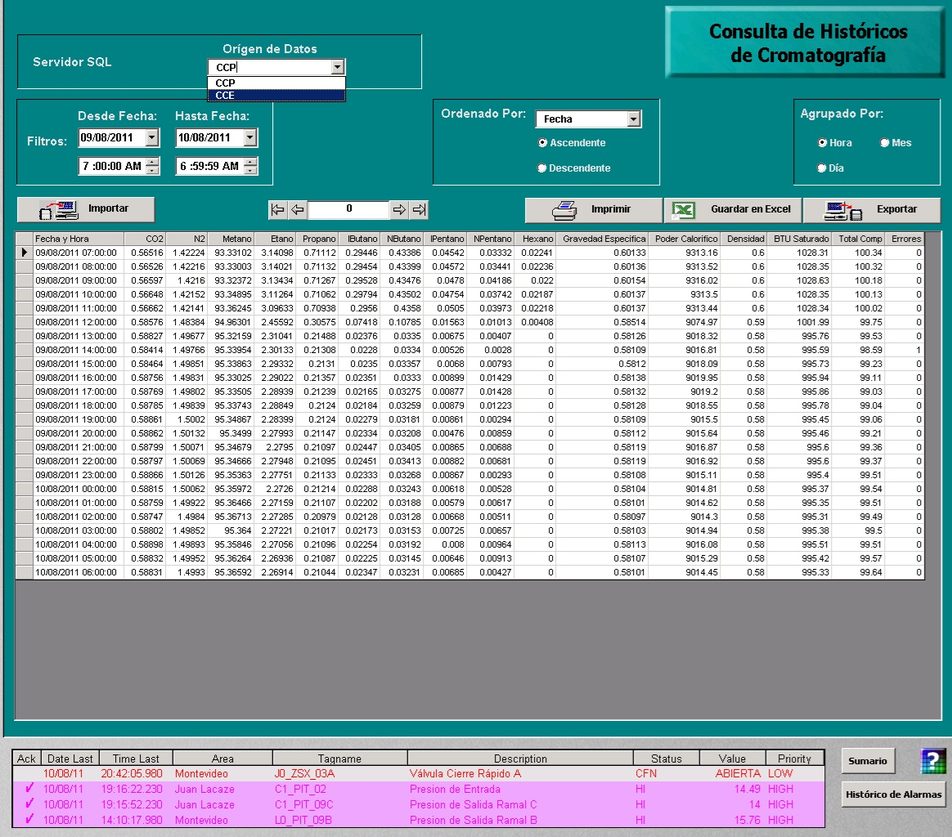Select row 10/08/2011 00:00:00

(x=469, y=489)
